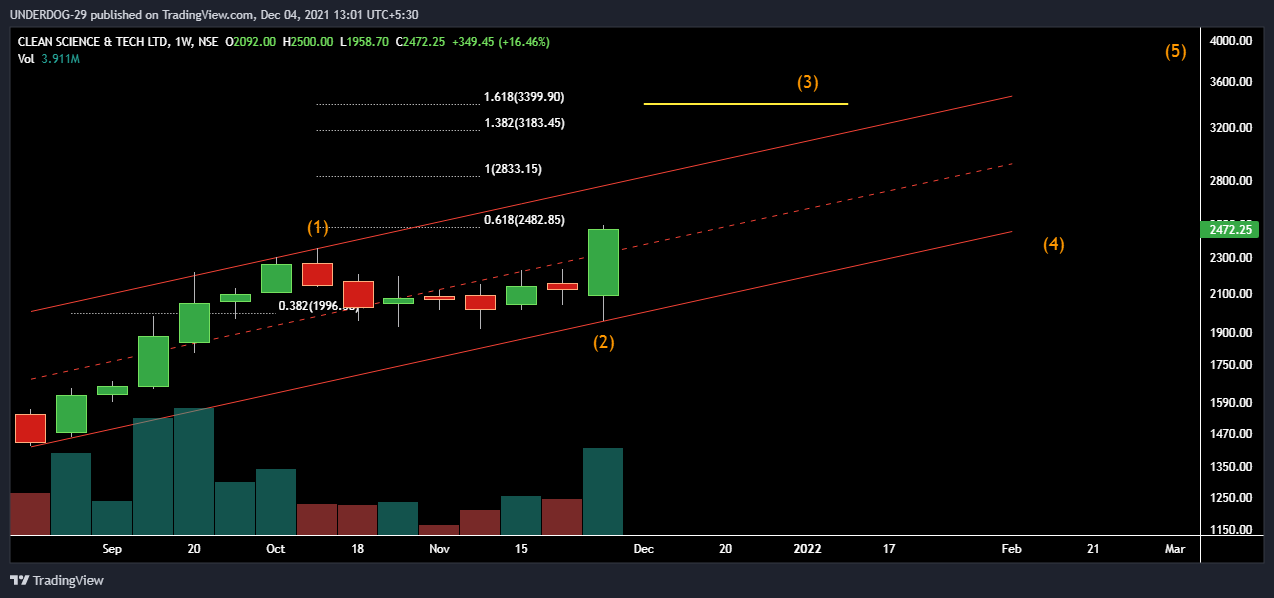This screenshot has height=598, width=1274.
Task: Select the yellow horizontal target line
Action: click(x=746, y=103)
